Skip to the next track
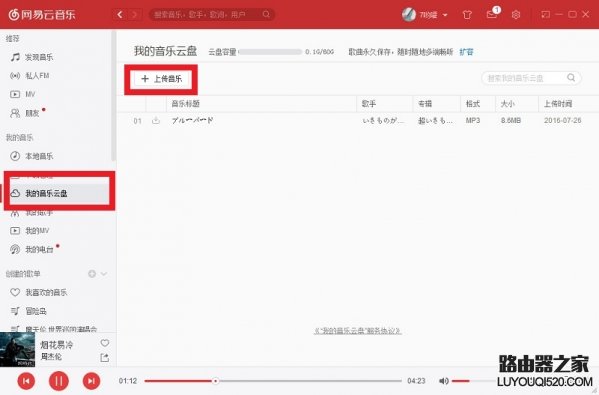This screenshot has width=599, height=395. pos(91,381)
